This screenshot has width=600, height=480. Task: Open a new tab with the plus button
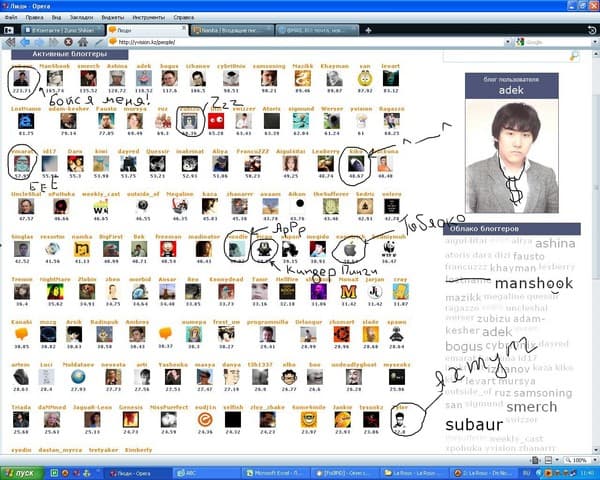point(368,30)
